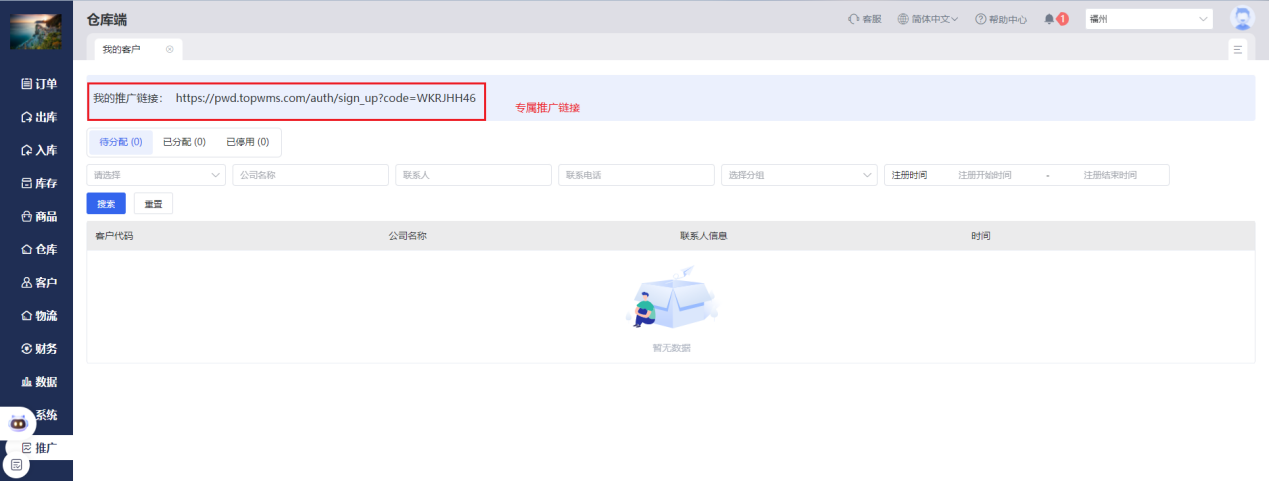The height and width of the screenshot is (481, 1269).
Task: Click the chatbot robot icon in sidebar
Action: coord(18,423)
